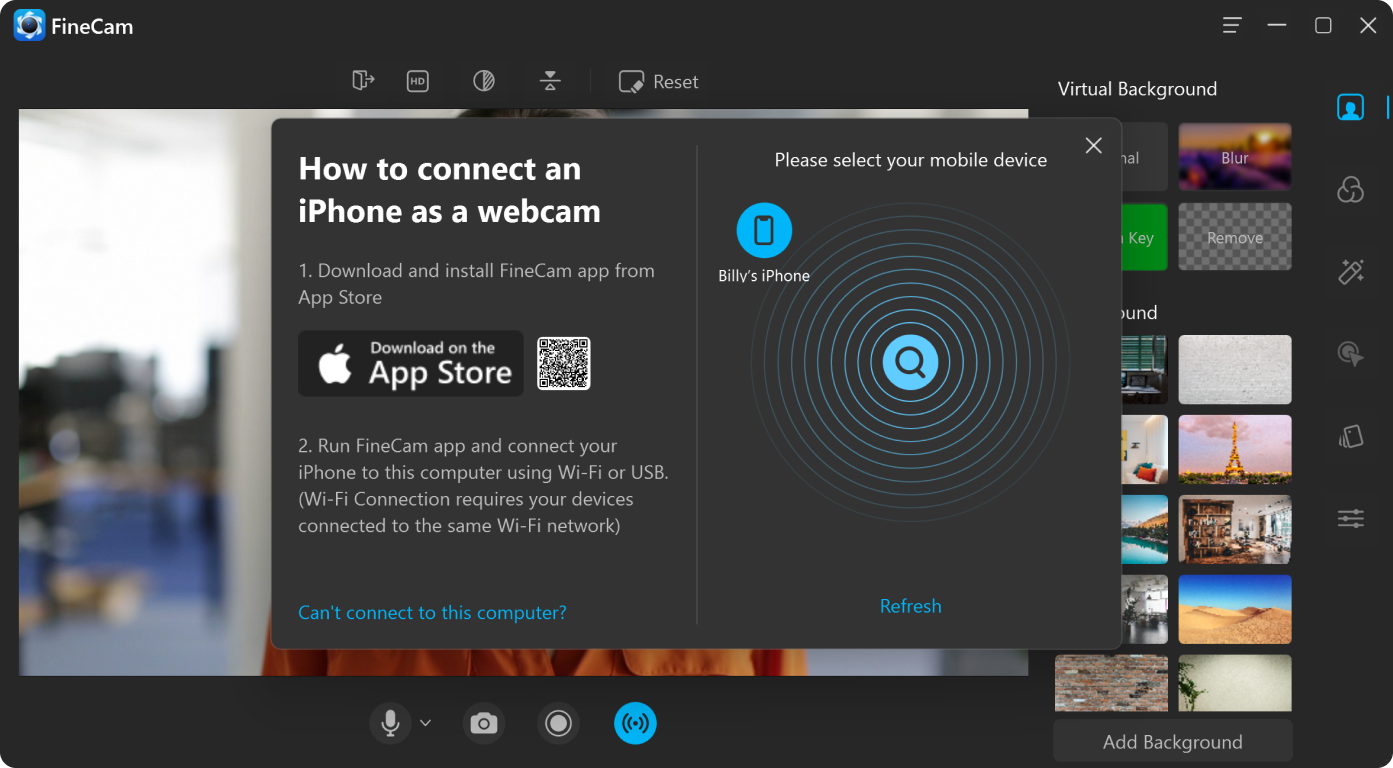Click the flip vertical icon
Screen dimensions: 1393x768
(550, 82)
